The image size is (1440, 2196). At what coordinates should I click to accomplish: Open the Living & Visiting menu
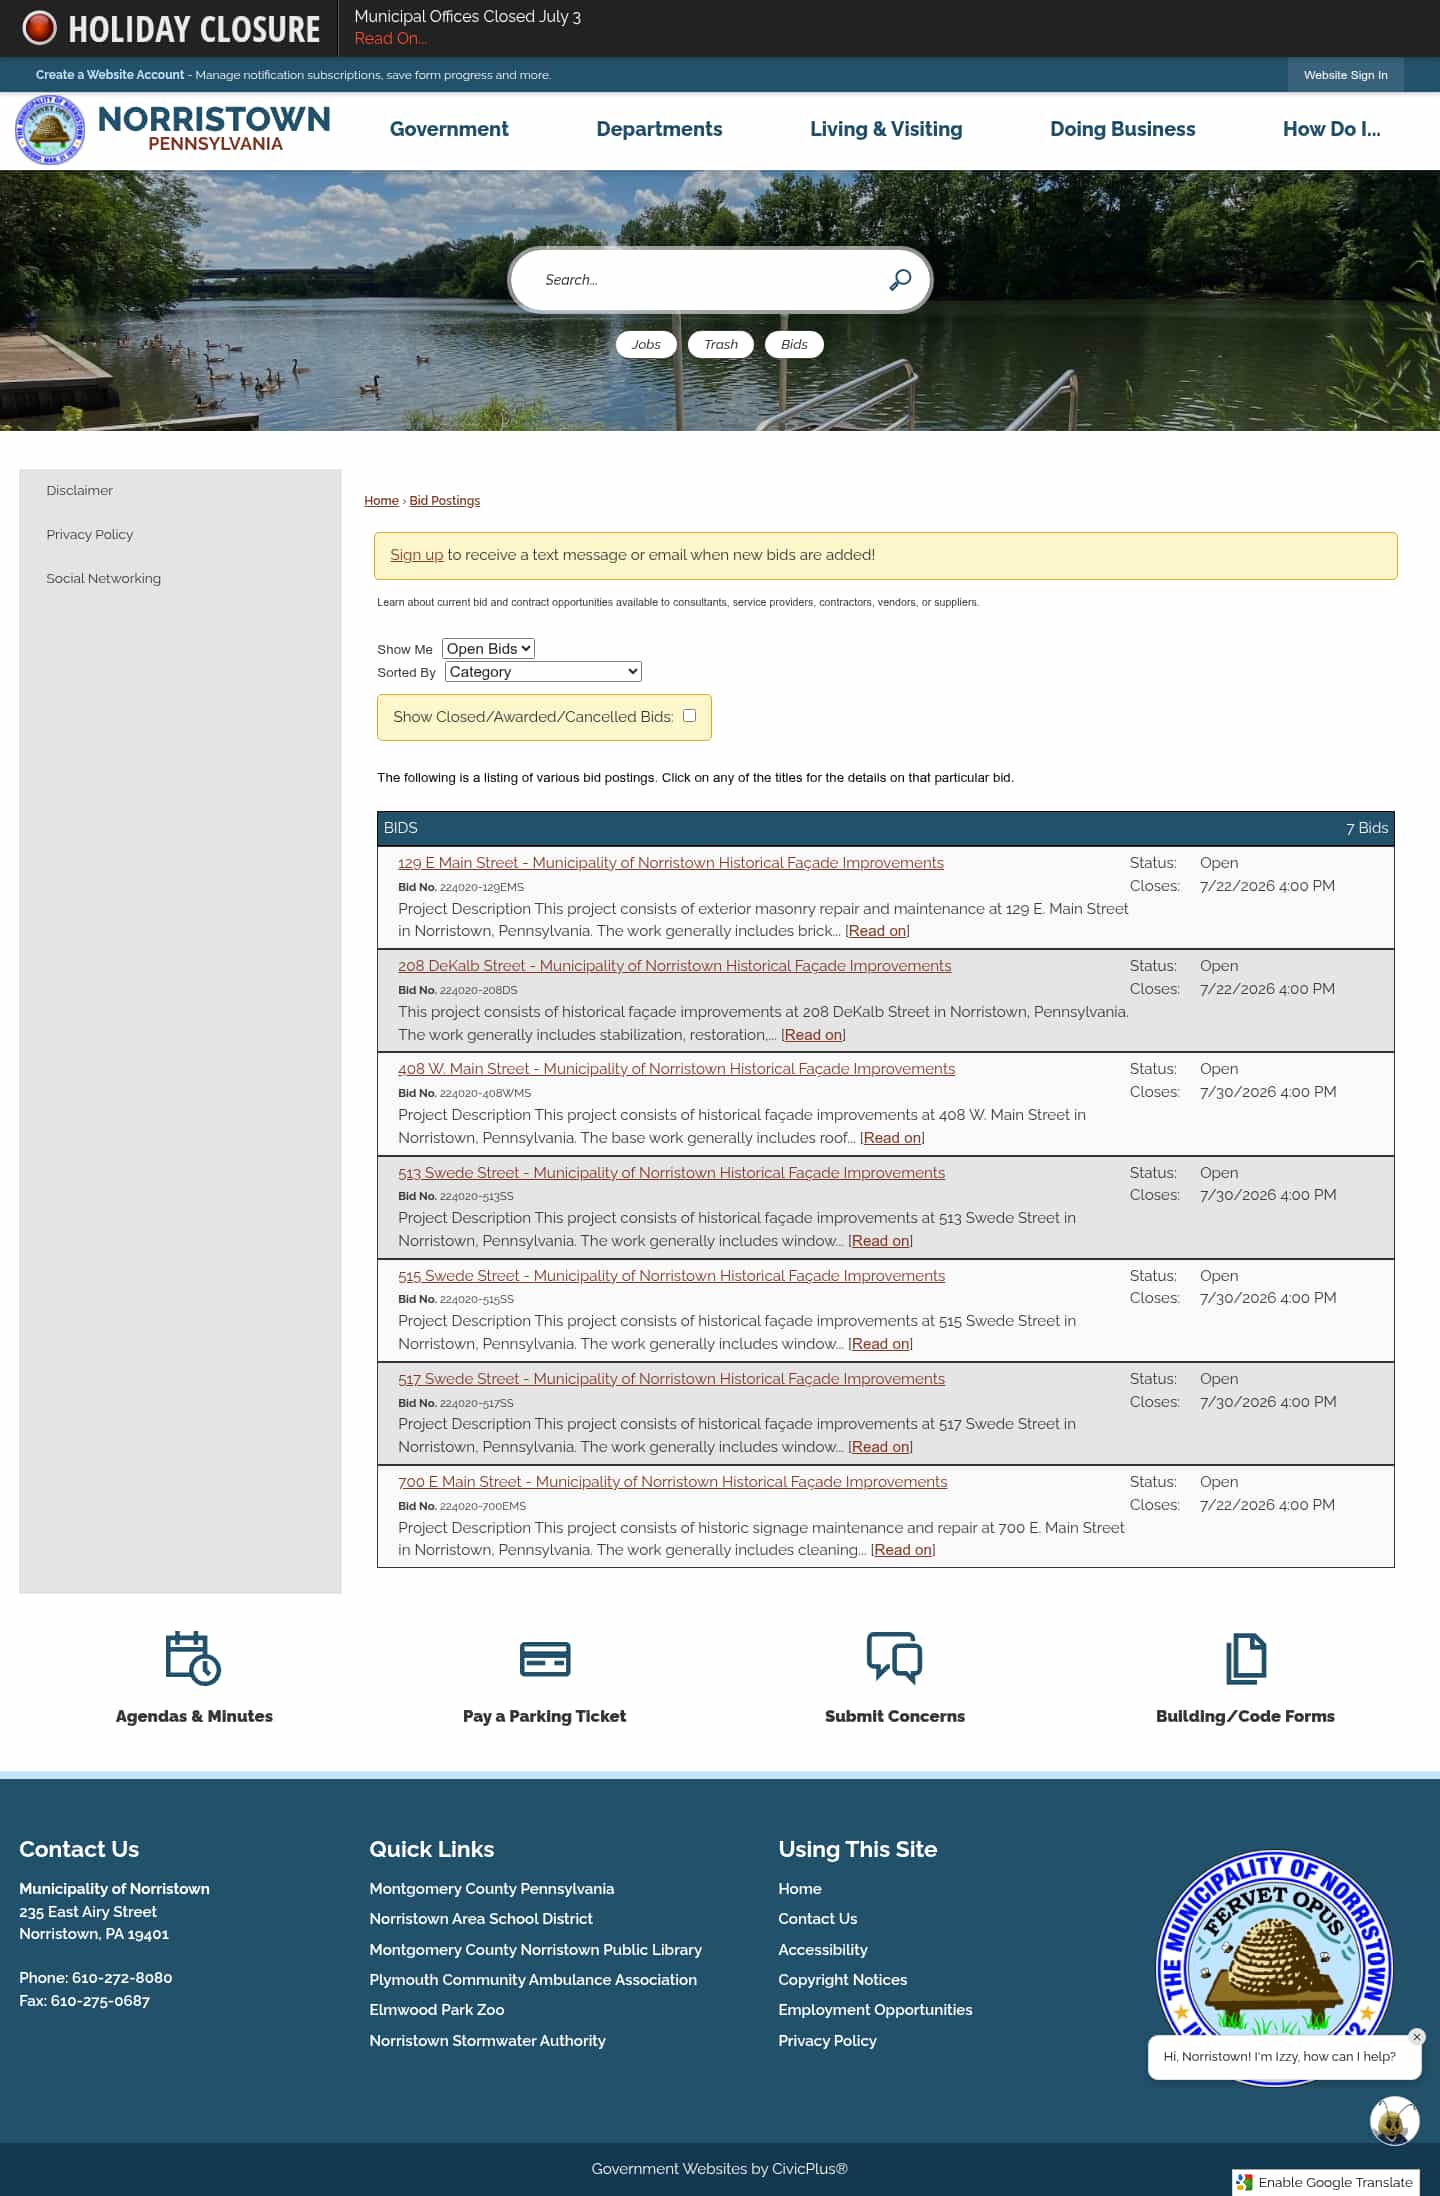(886, 129)
